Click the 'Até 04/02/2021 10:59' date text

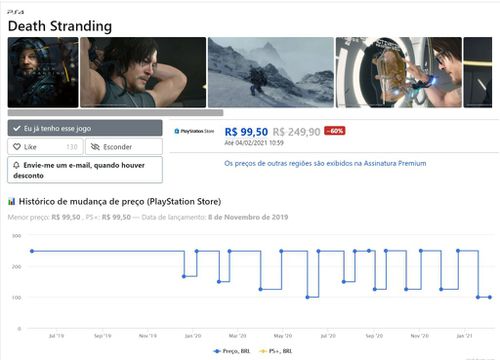(254, 143)
